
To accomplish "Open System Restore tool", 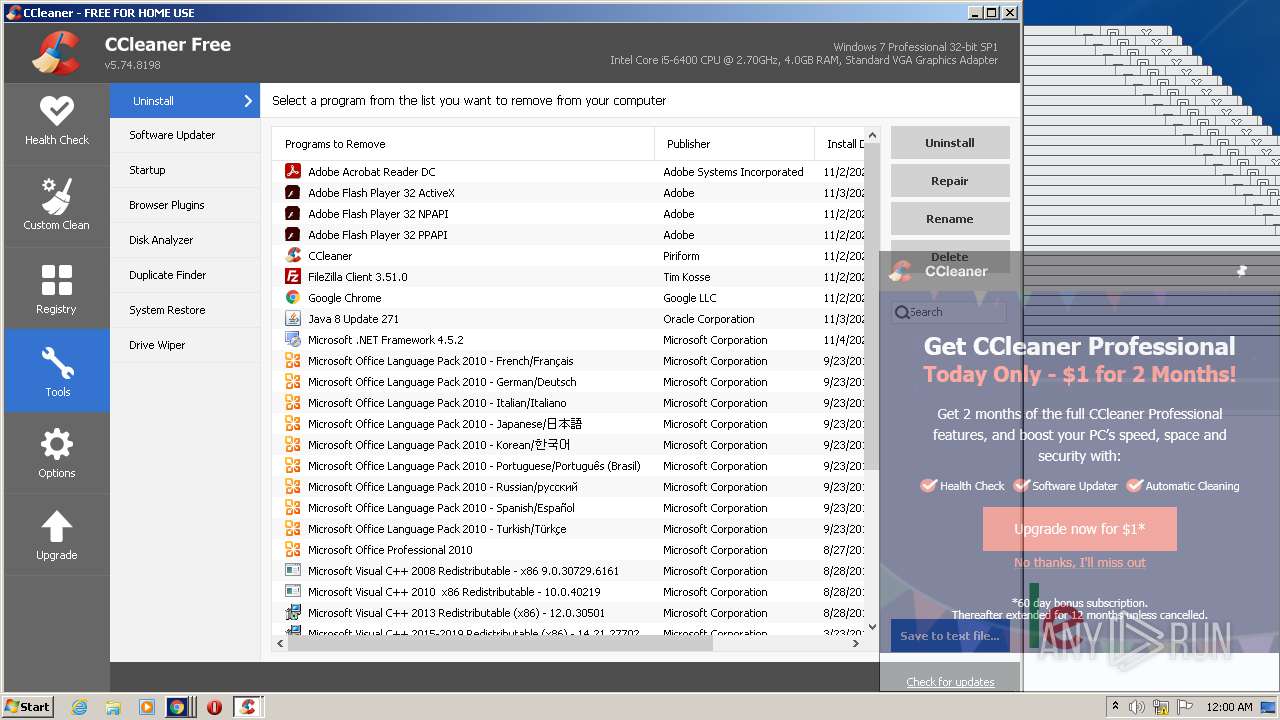I will click(185, 310).
